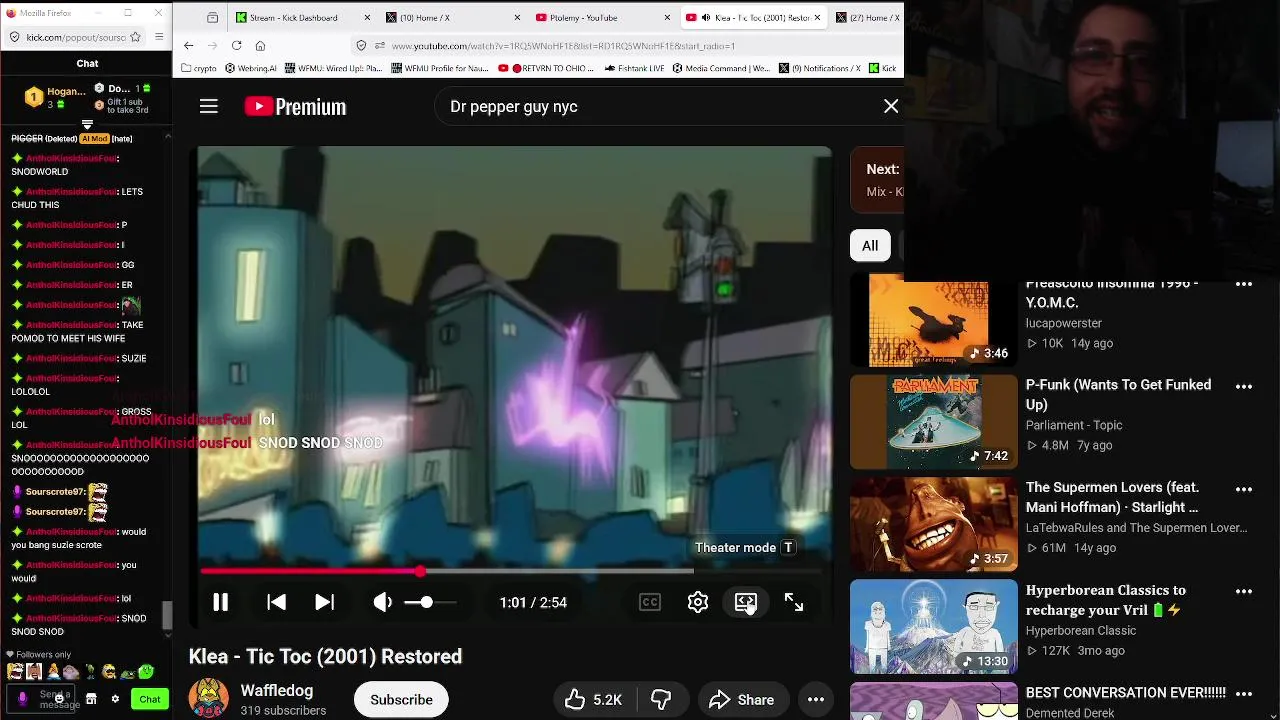Like the video (5.2K)

pos(593,700)
